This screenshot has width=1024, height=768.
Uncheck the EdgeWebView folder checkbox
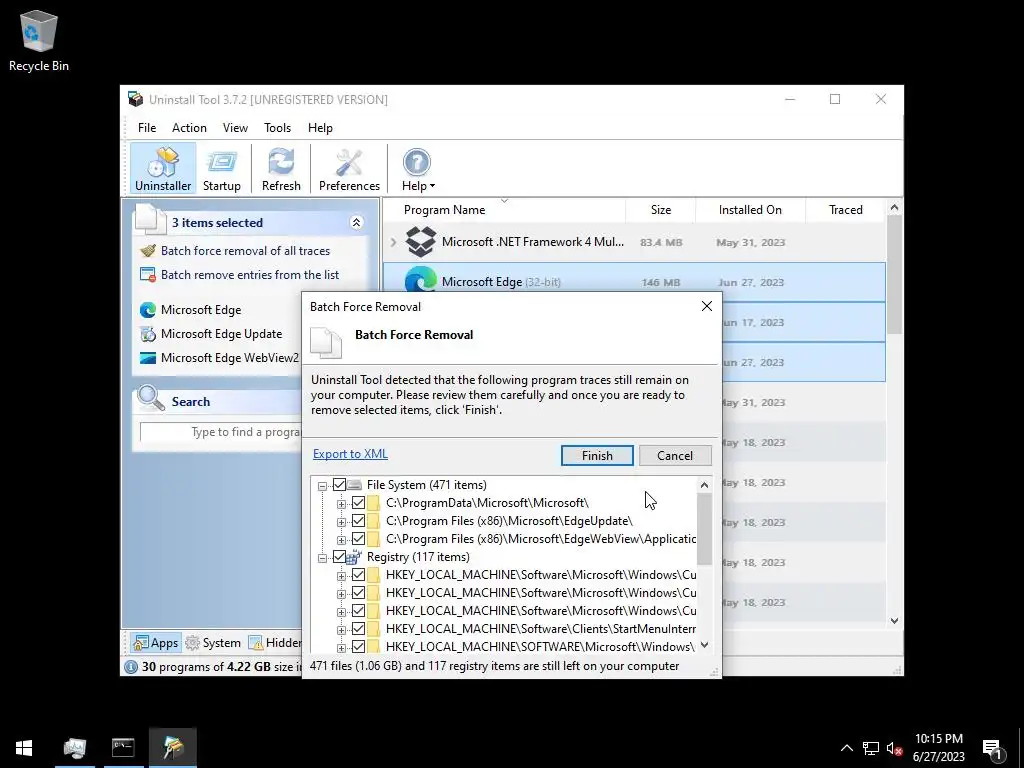358,539
